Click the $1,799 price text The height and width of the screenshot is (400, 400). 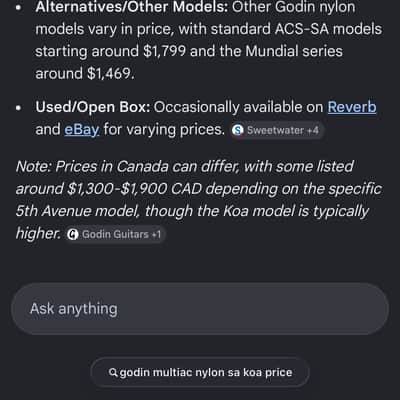pos(164,51)
